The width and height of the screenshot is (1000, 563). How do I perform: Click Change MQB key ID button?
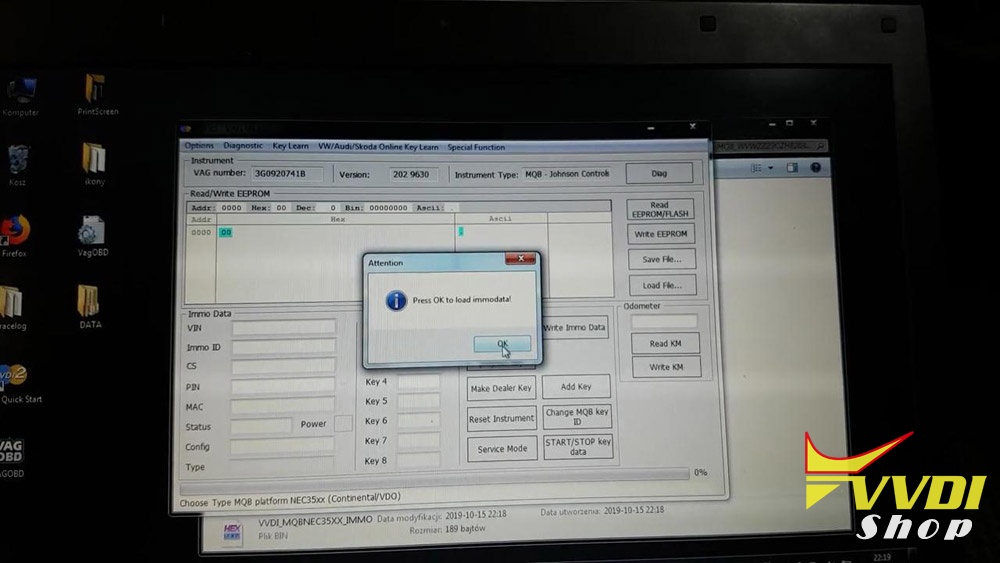coord(577,417)
